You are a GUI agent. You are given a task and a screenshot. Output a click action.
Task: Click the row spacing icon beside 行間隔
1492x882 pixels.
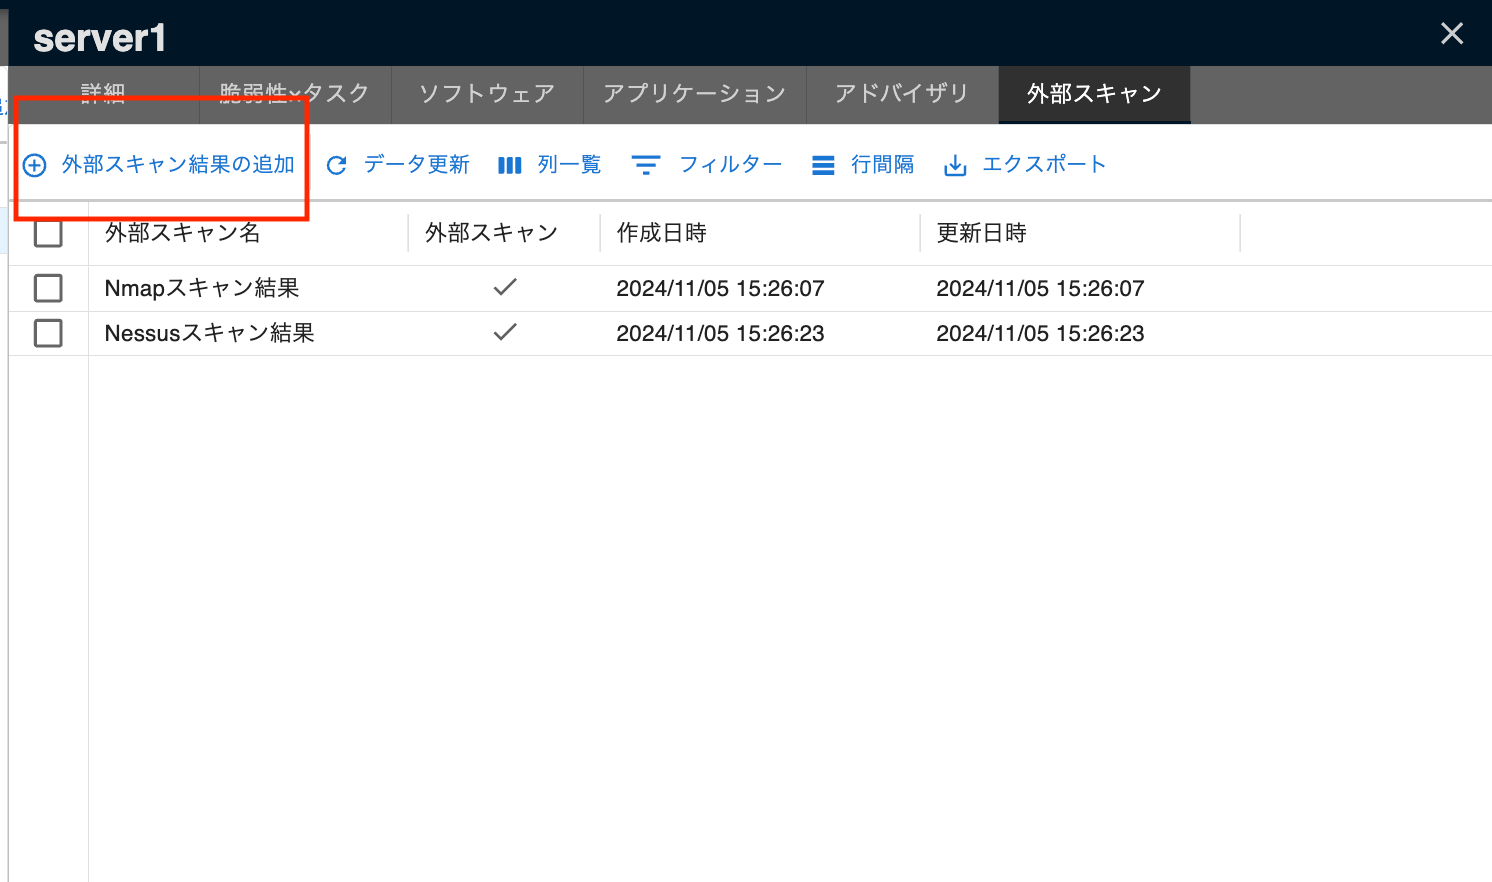click(822, 164)
